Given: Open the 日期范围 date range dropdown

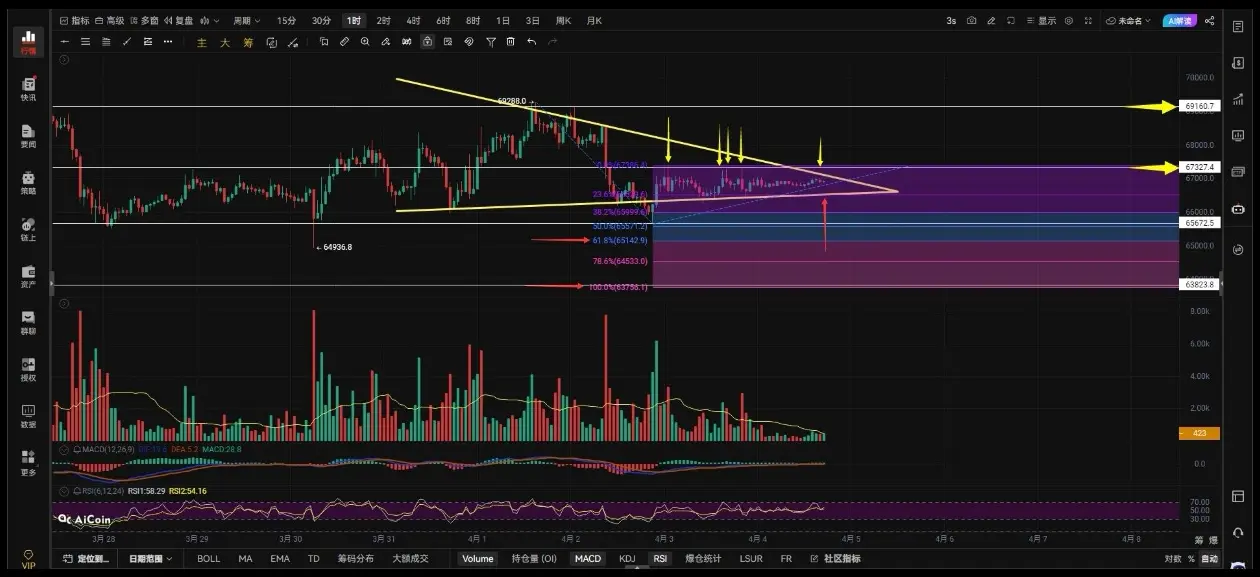Looking at the screenshot, I should click(x=151, y=558).
